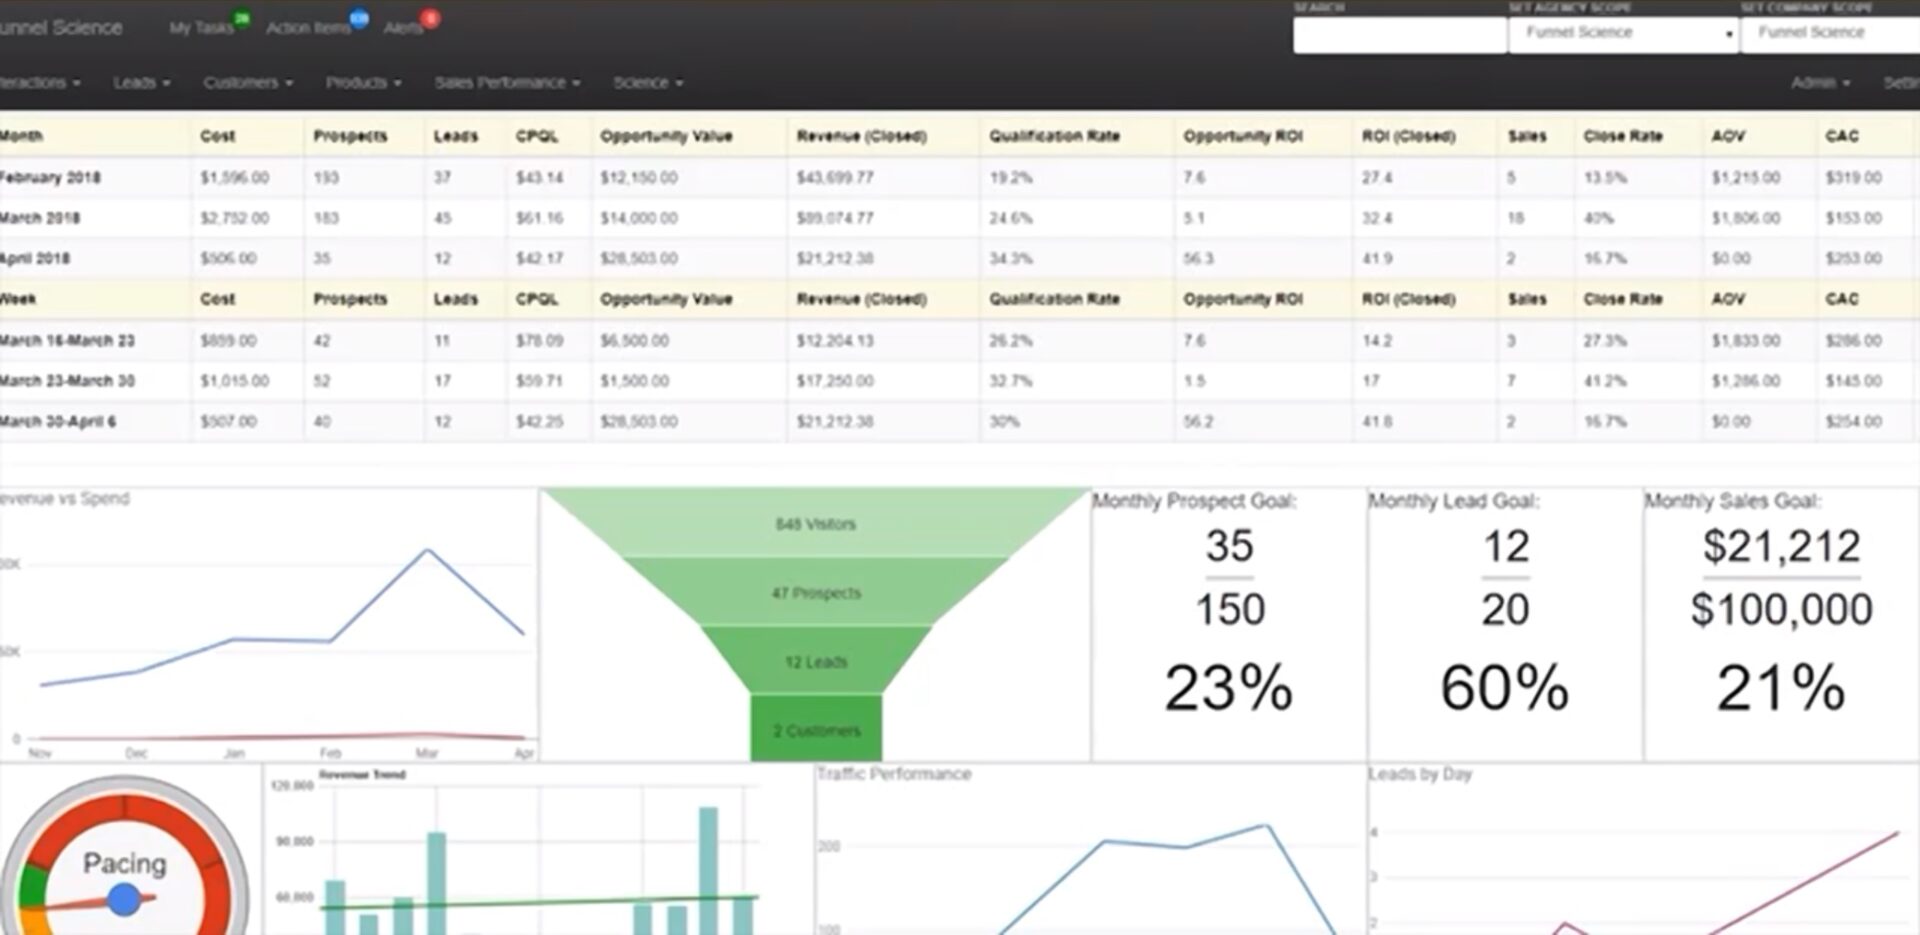Select the February 2018 row
This screenshot has height=935, width=1920.
pos(50,177)
